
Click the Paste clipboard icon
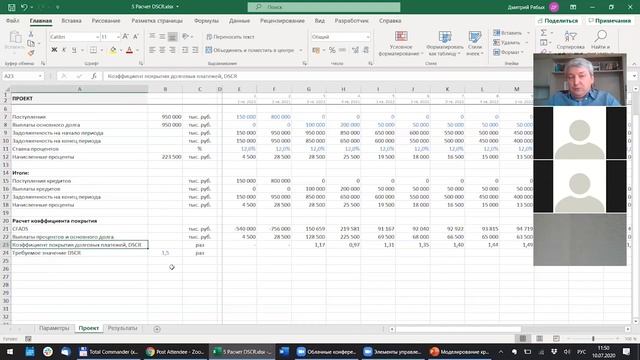point(15,38)
